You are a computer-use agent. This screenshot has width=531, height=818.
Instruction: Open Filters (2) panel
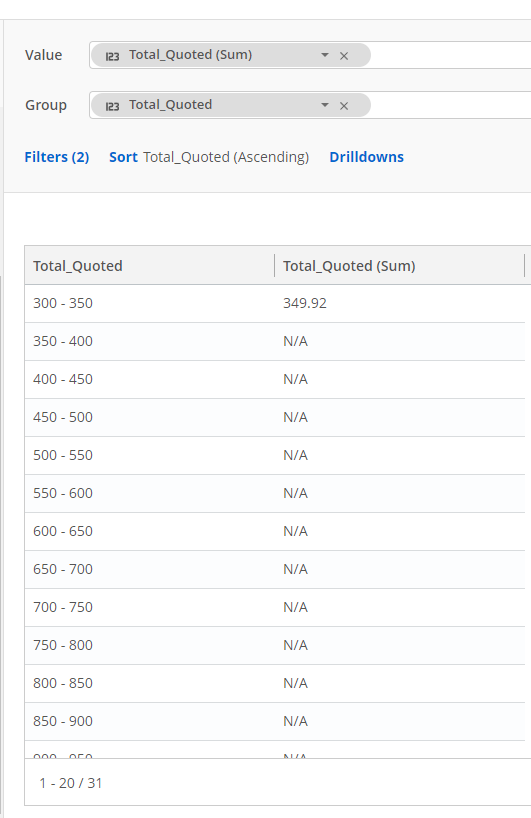pos(57,157)
